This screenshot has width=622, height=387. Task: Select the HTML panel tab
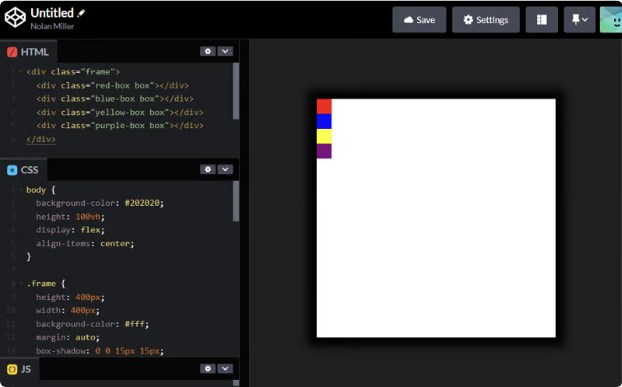click(x=28, y=52)
